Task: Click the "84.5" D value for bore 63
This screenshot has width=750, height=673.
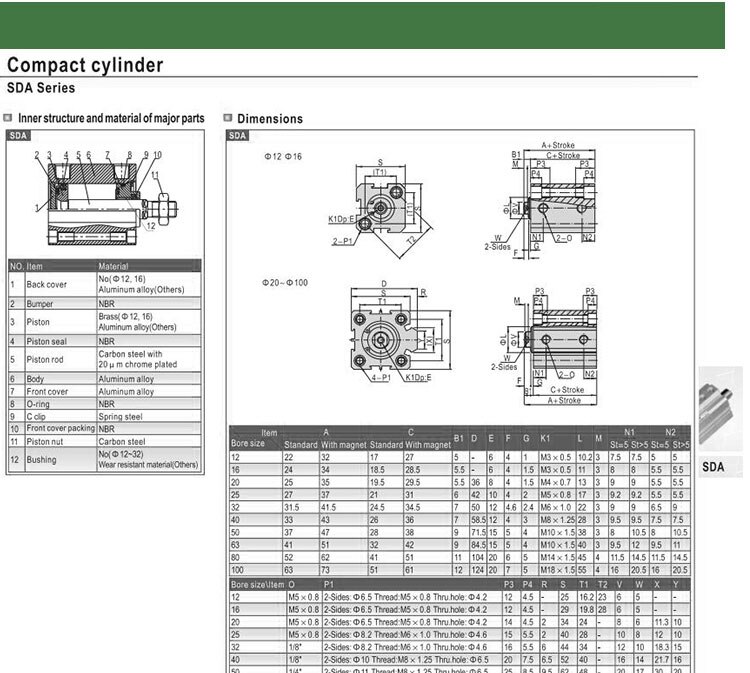Action: 478,545
